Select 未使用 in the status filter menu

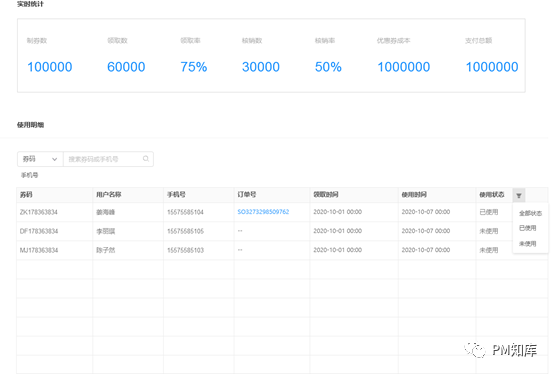click(x=528, y=244)
